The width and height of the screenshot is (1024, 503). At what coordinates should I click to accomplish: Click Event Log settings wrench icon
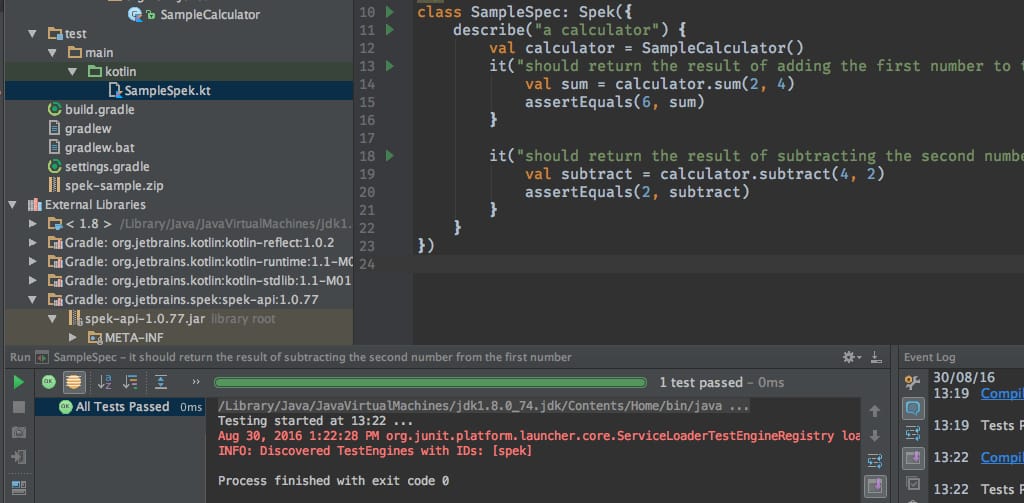tap(912, 382)
